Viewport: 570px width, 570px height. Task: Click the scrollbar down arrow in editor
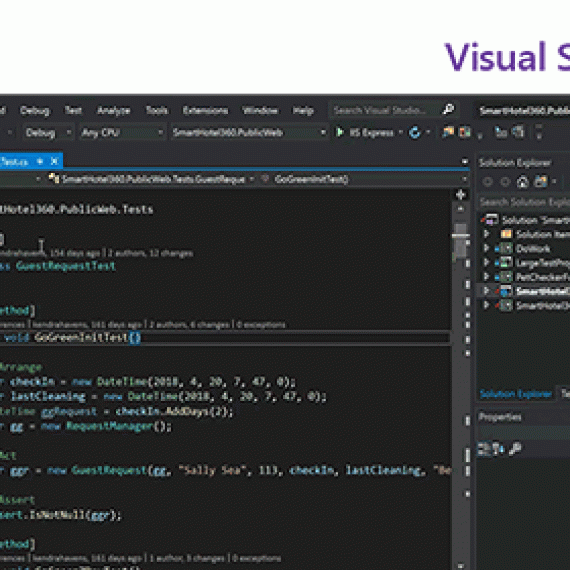(461, 566)
